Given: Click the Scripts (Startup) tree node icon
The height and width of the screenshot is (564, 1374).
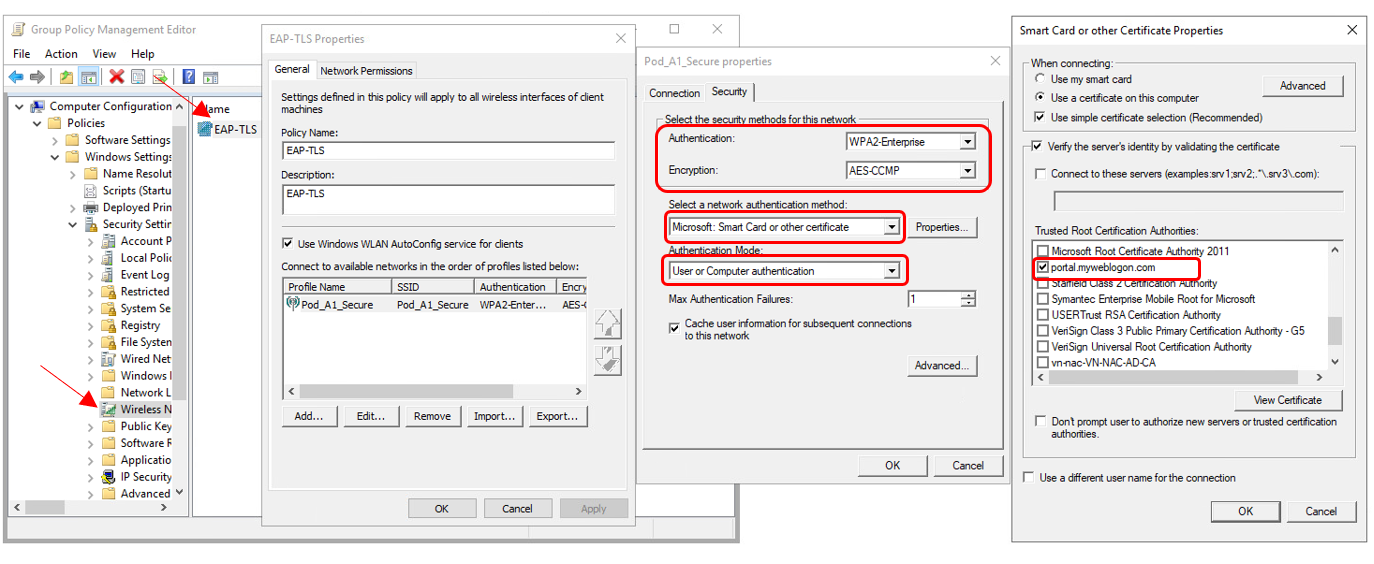Looking at the screenshot, I should [91, 190].
